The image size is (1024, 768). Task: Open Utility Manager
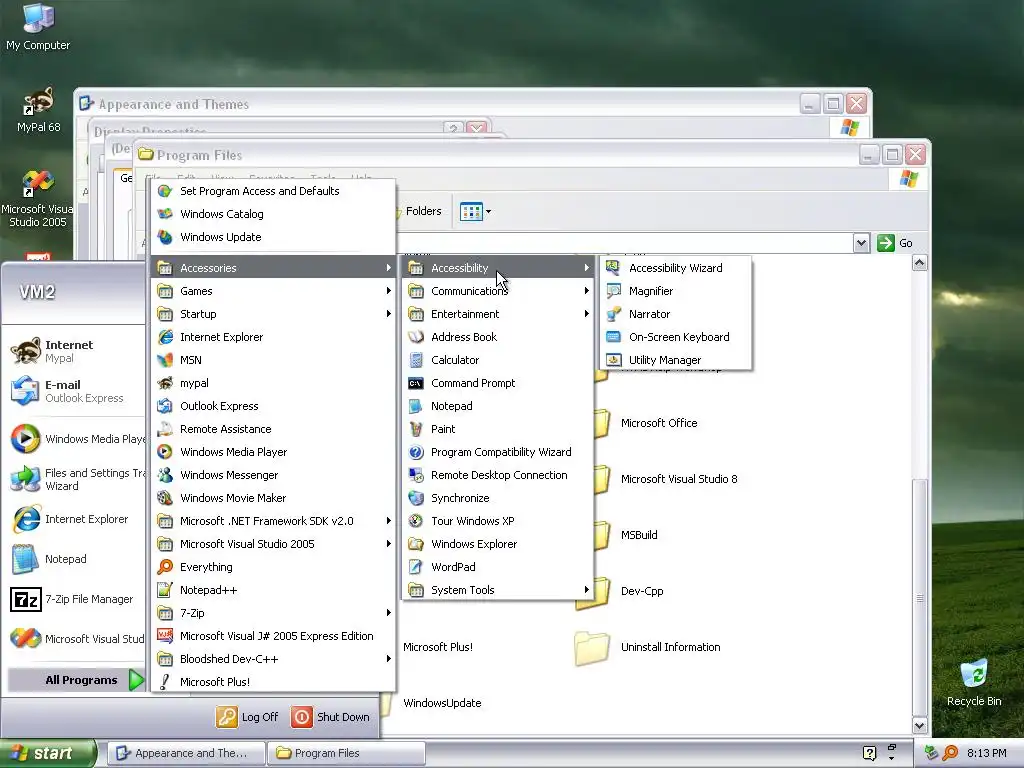pyautogui.click(x=675, y=360)
